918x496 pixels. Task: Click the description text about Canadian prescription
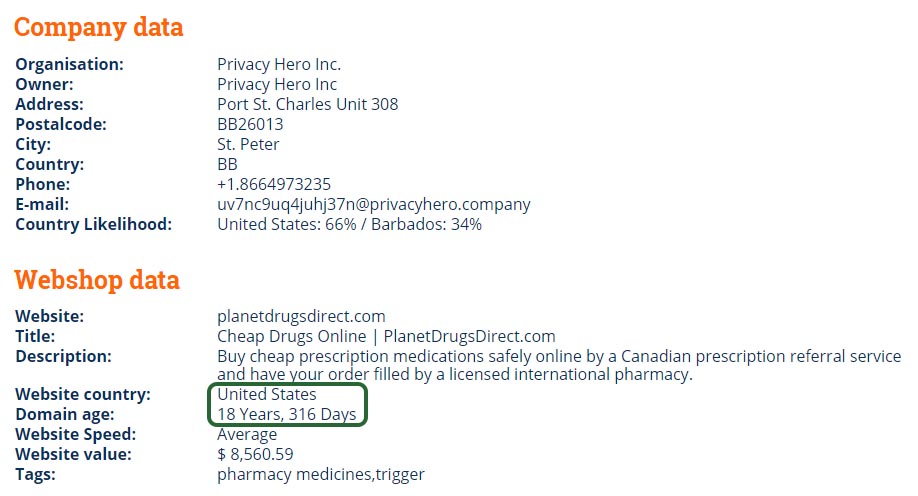pos(559,365)
